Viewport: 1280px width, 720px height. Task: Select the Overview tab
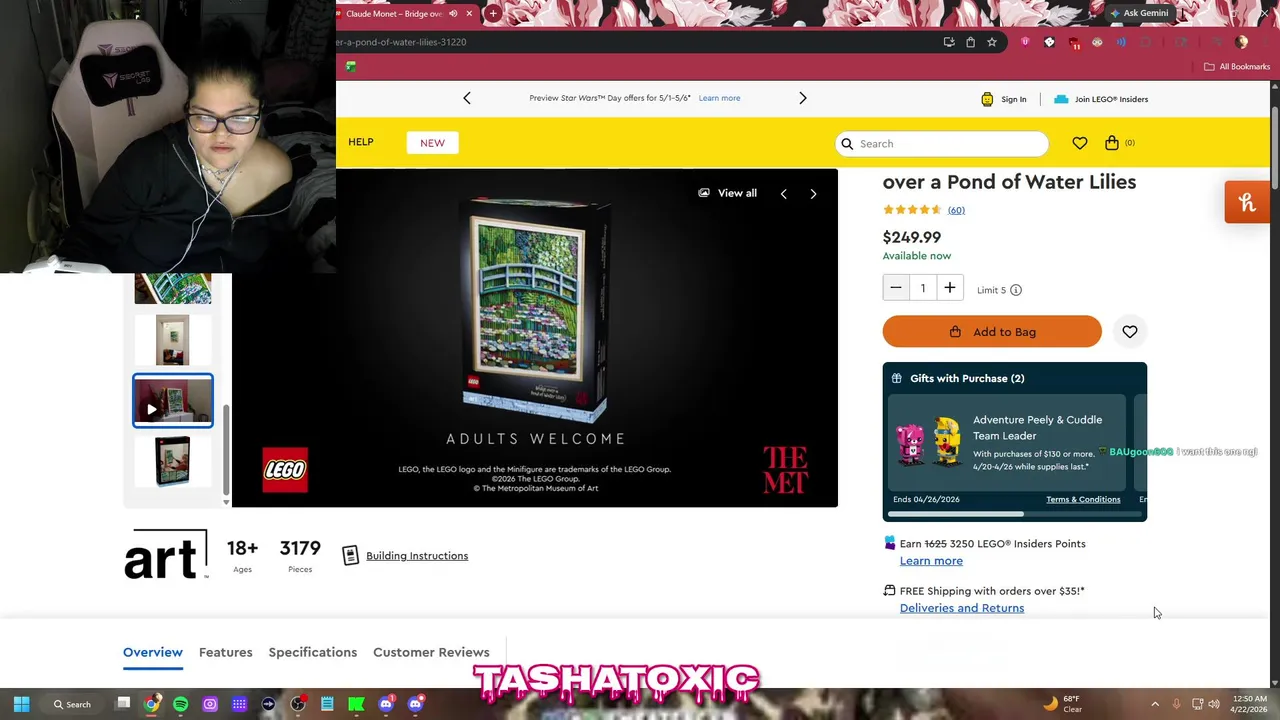[x=153, y=652]
